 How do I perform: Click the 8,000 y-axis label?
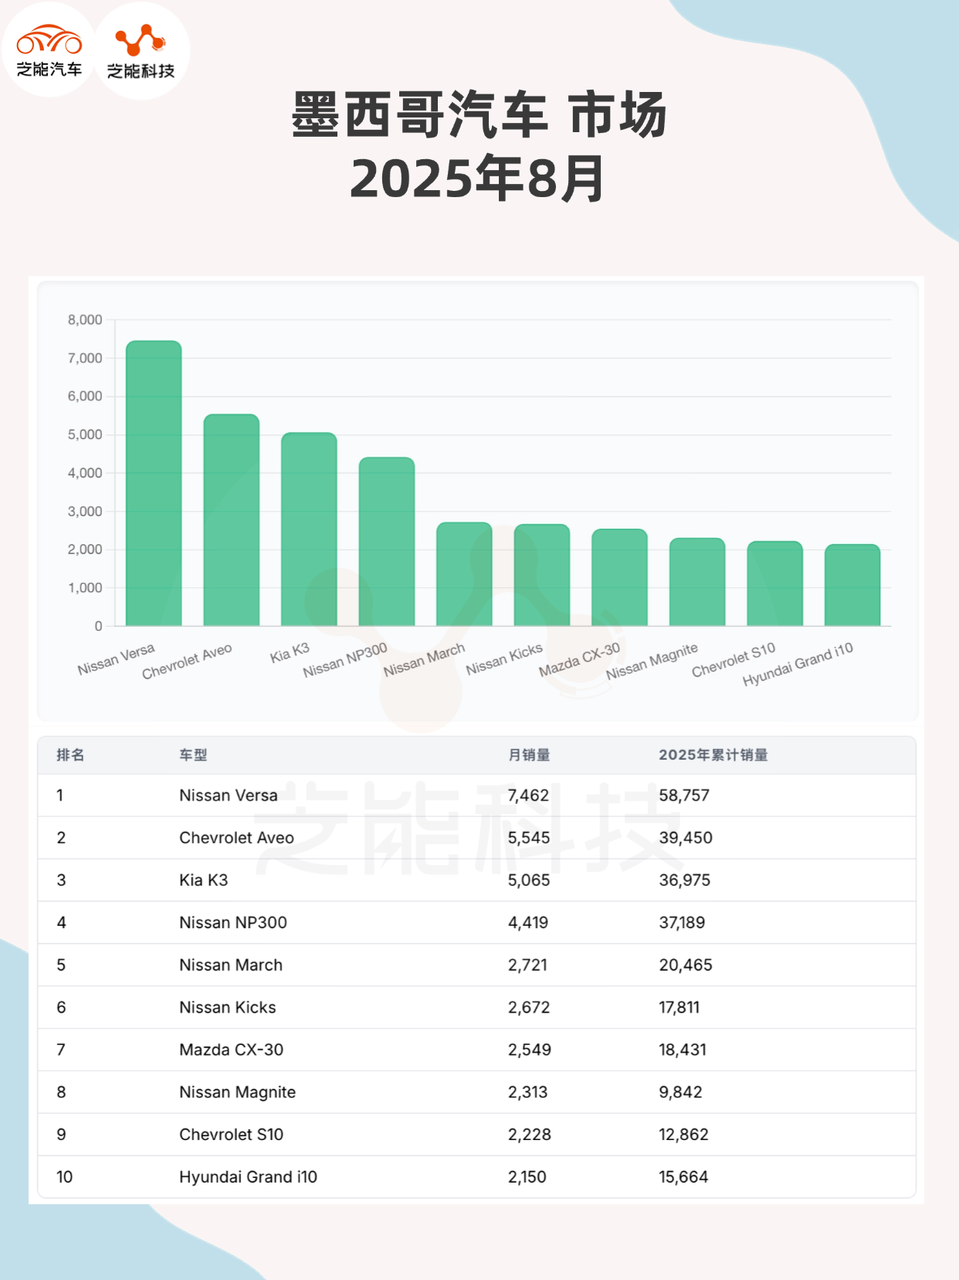[85, 320]
